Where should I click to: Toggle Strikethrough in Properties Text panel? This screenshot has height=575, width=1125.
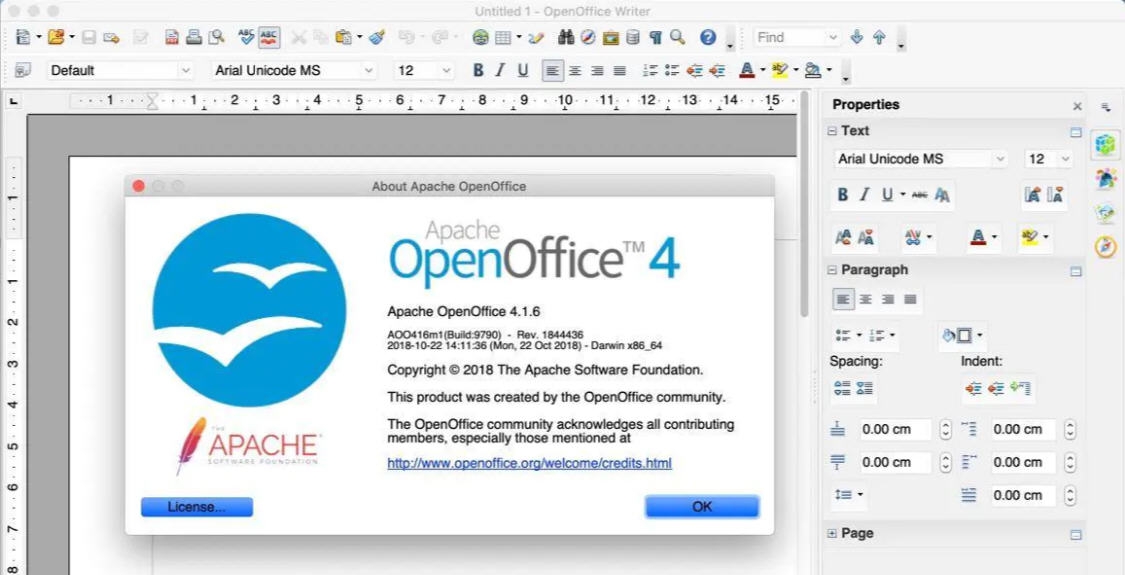(x=919, y=195)
